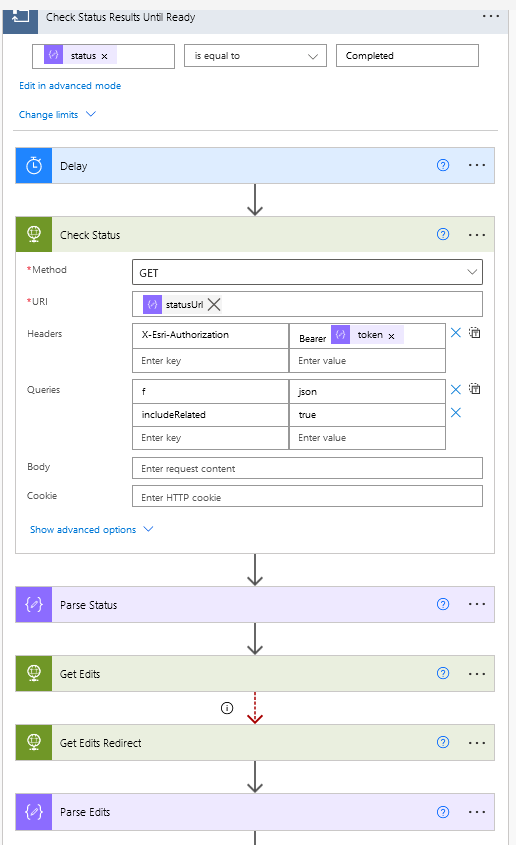Click the Body request content field
Screen dimensions: 516x845
(307, 468)
